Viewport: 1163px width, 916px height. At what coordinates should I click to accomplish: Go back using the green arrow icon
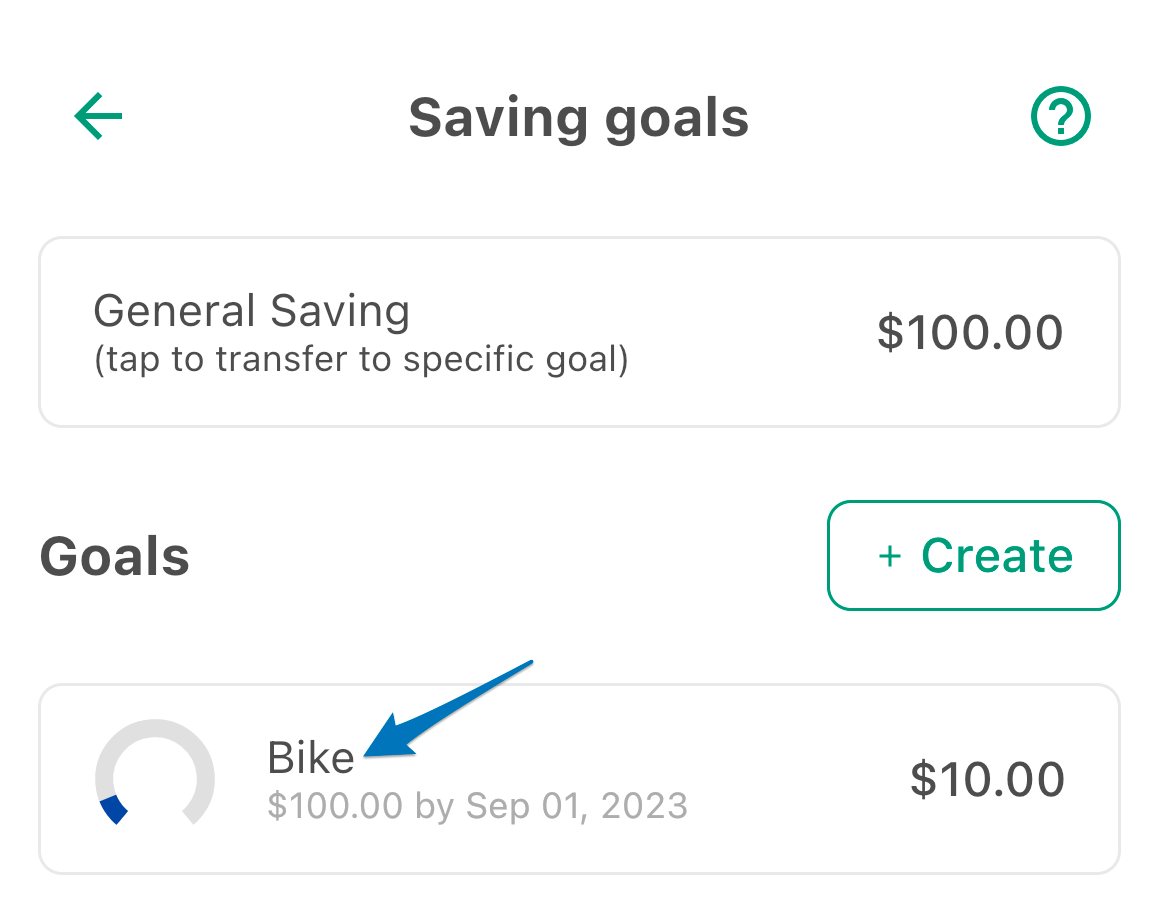click(x=98, y=116)
